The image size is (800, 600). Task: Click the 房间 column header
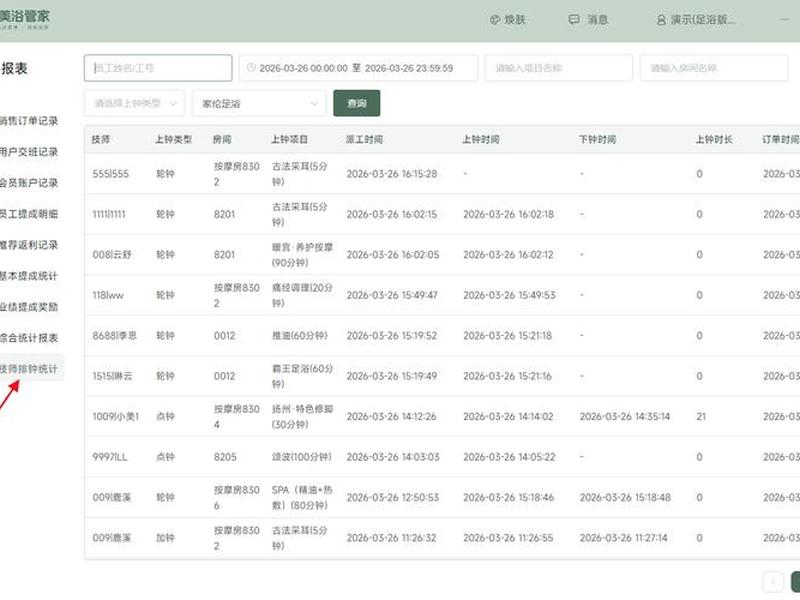pyautogui.click(x=222, y=139)
